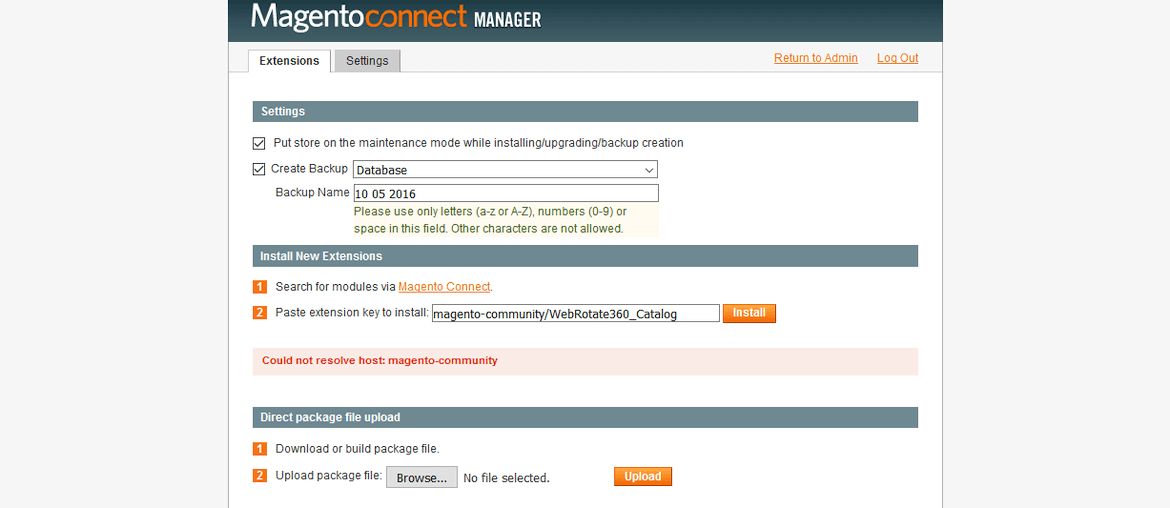Open the Magento Connect link
The width and height of the screenshot is (1170, 508).
(445, 286)
